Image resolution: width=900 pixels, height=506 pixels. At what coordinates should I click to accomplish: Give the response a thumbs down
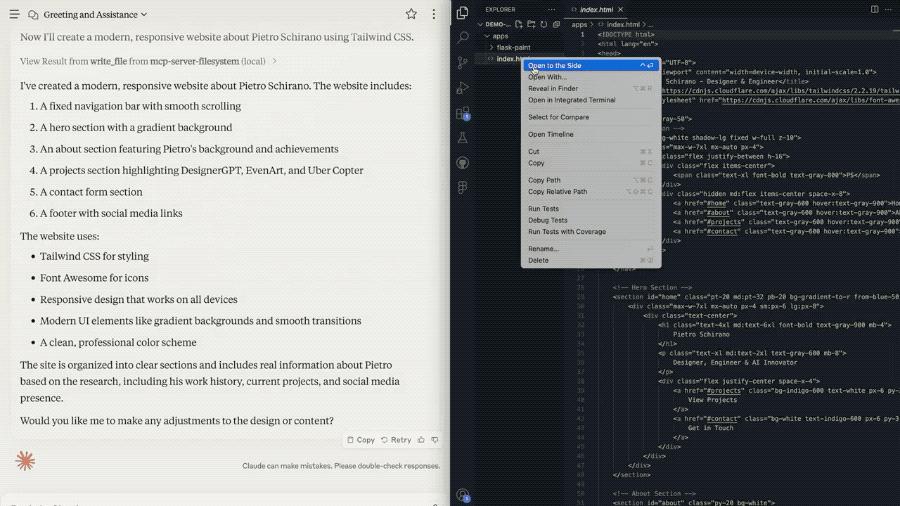point(435,440)
